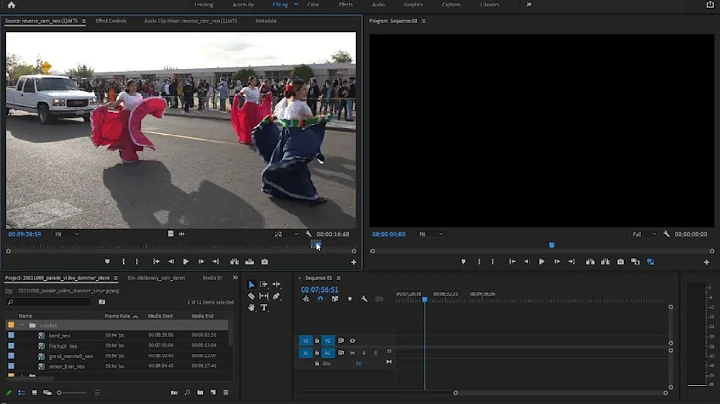Screen dimensions: 720x404
Task: Toggle timeline snap magnet
Action: 320,299
